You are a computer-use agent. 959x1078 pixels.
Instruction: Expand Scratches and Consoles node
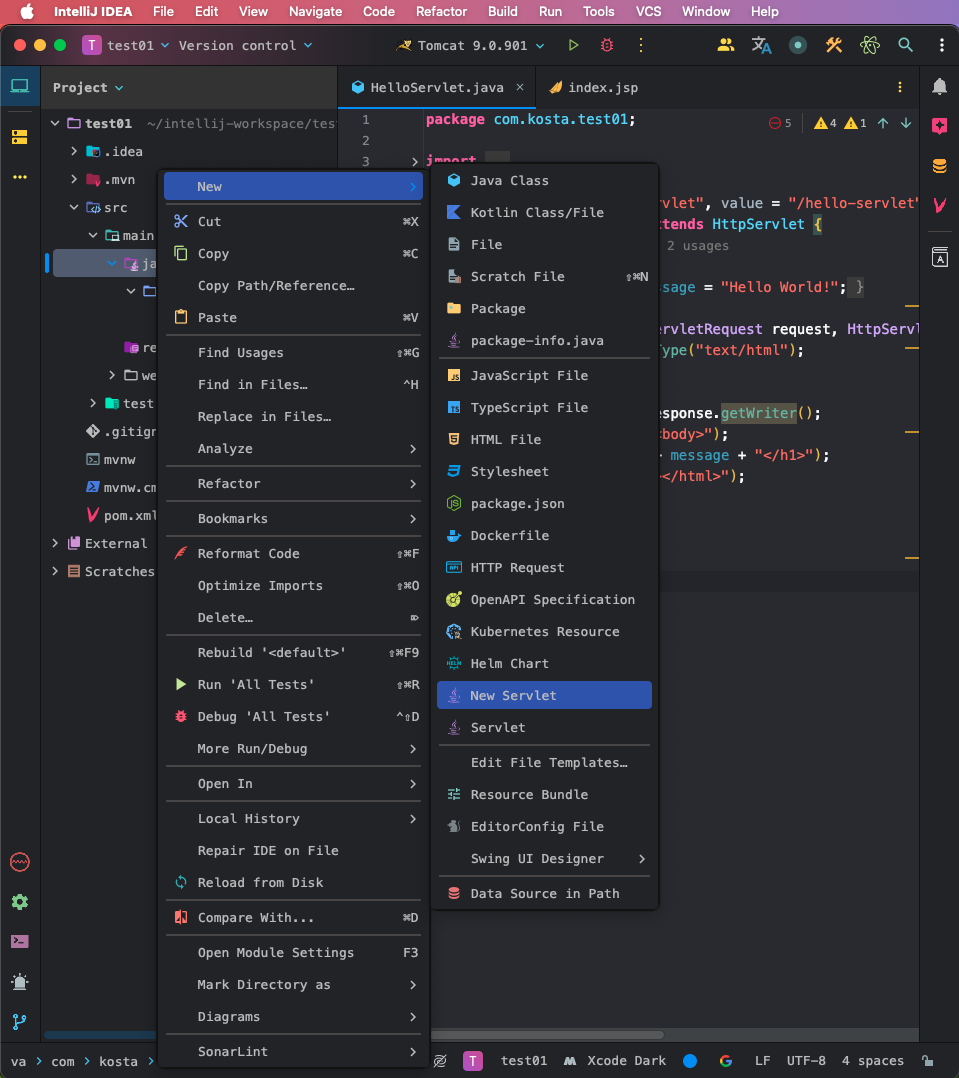point(55,571)
